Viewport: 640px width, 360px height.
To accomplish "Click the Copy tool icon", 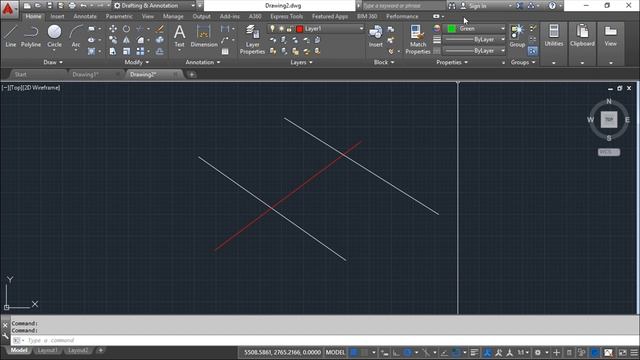I will click(x=113, y=40).
